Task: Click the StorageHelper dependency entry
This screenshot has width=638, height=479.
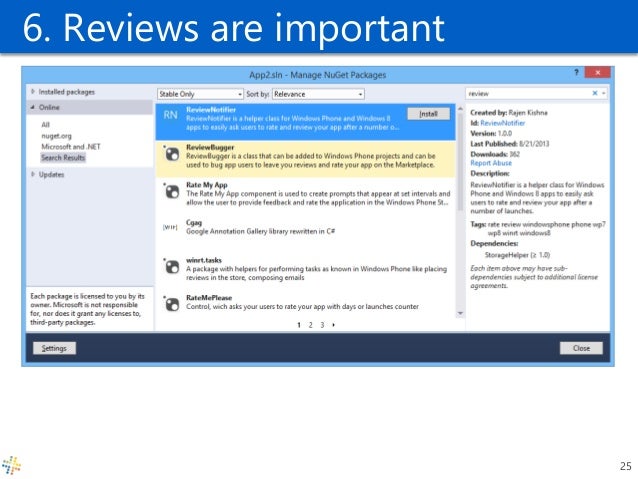Action: [x=517, y=255]
